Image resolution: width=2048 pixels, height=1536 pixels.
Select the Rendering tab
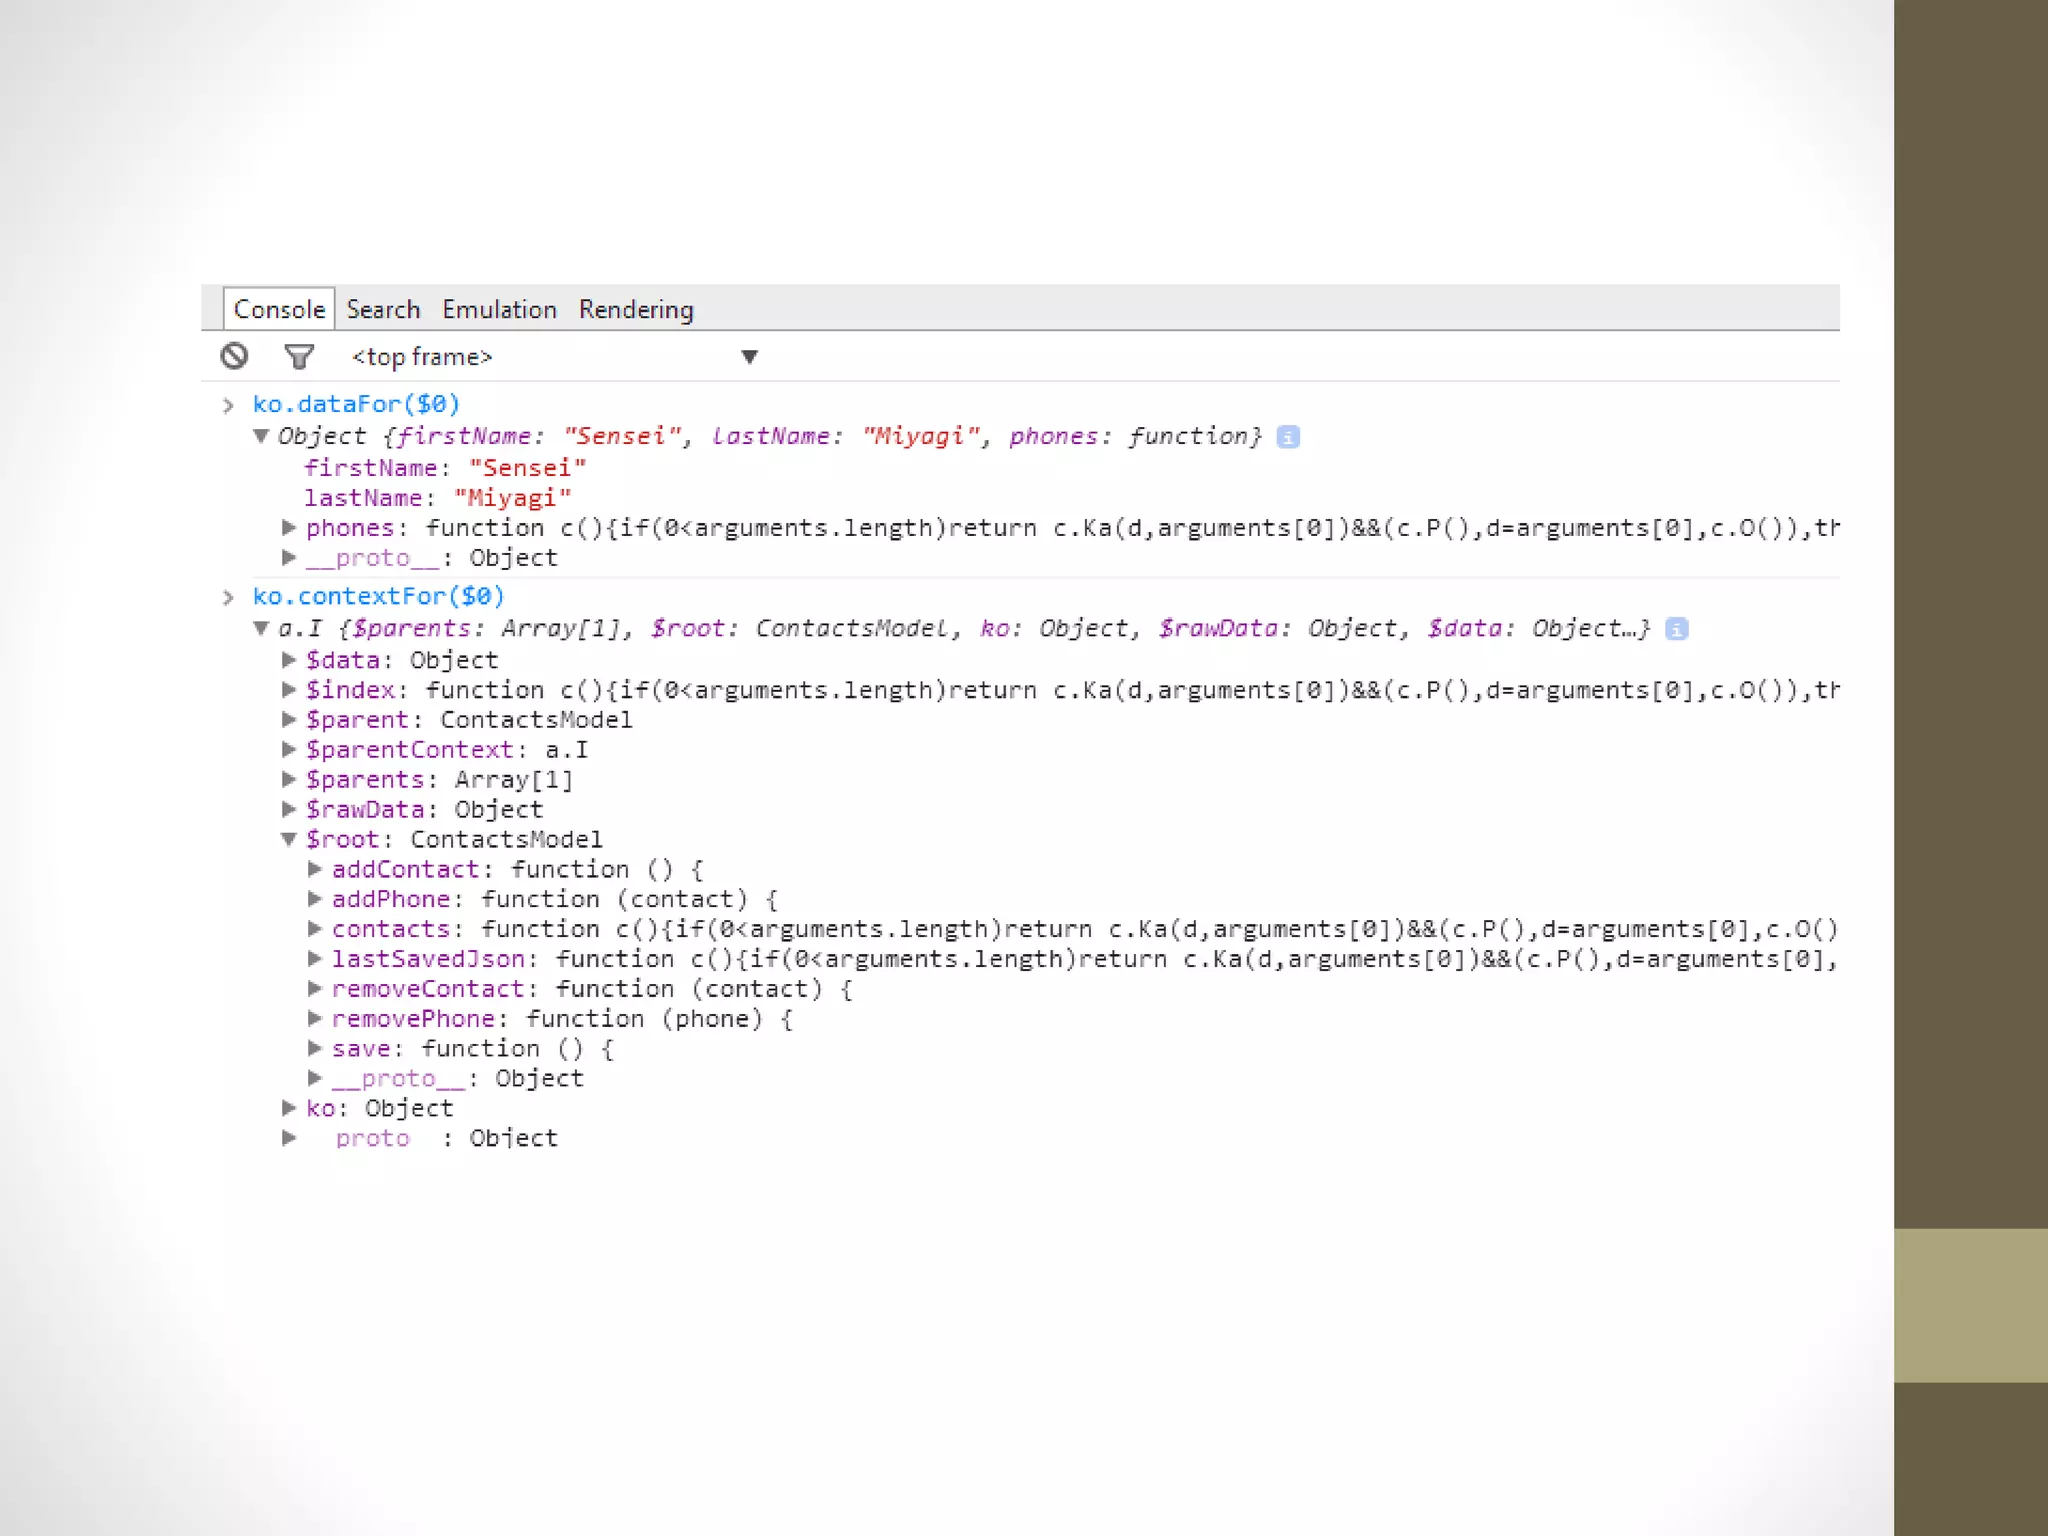pos(636,310)
